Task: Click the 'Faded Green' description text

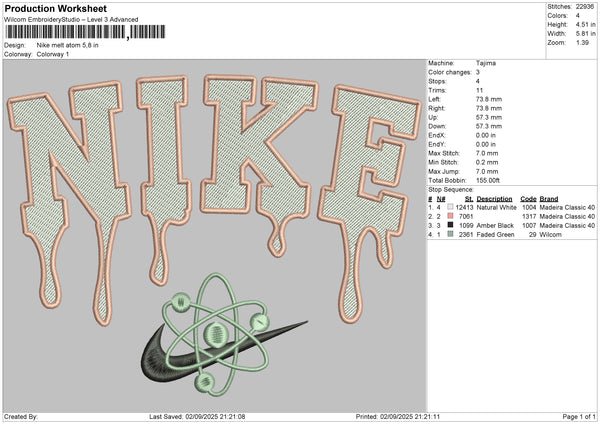Action: [495, 235]
